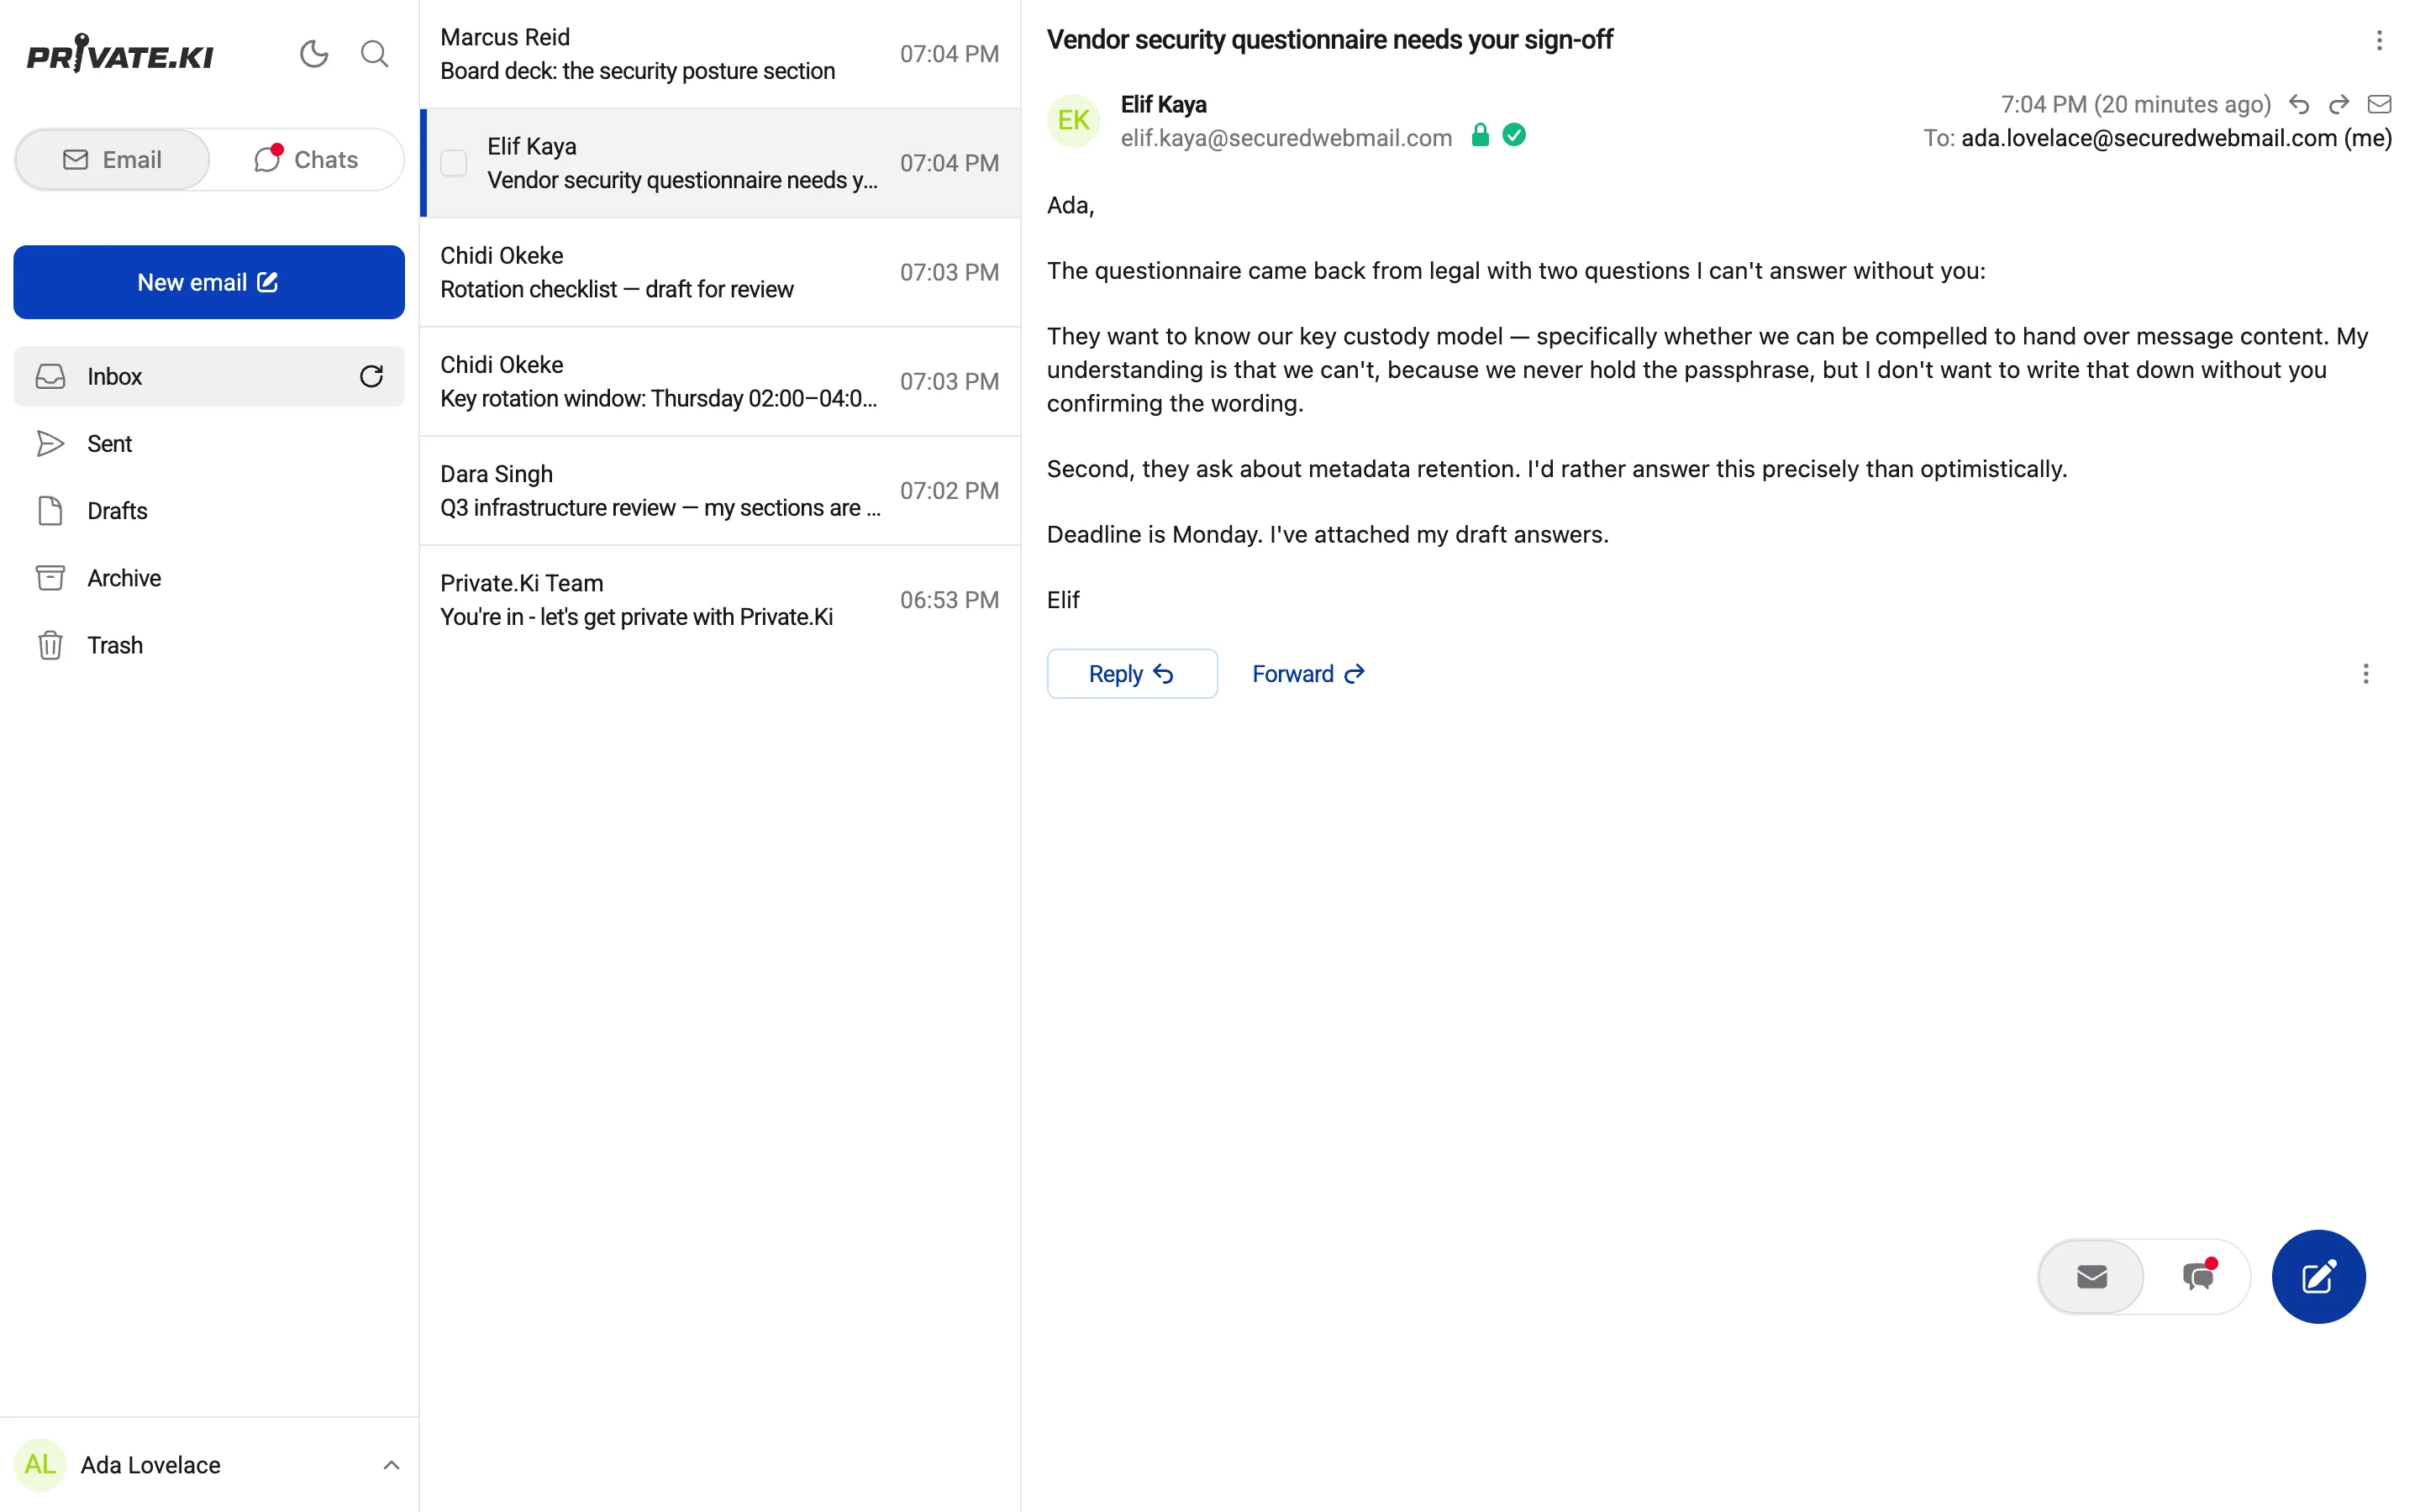This screenshot has height=1512, width=2420.
Task: Refresh the Inbox using the reload icon
Action: point(371,376)
